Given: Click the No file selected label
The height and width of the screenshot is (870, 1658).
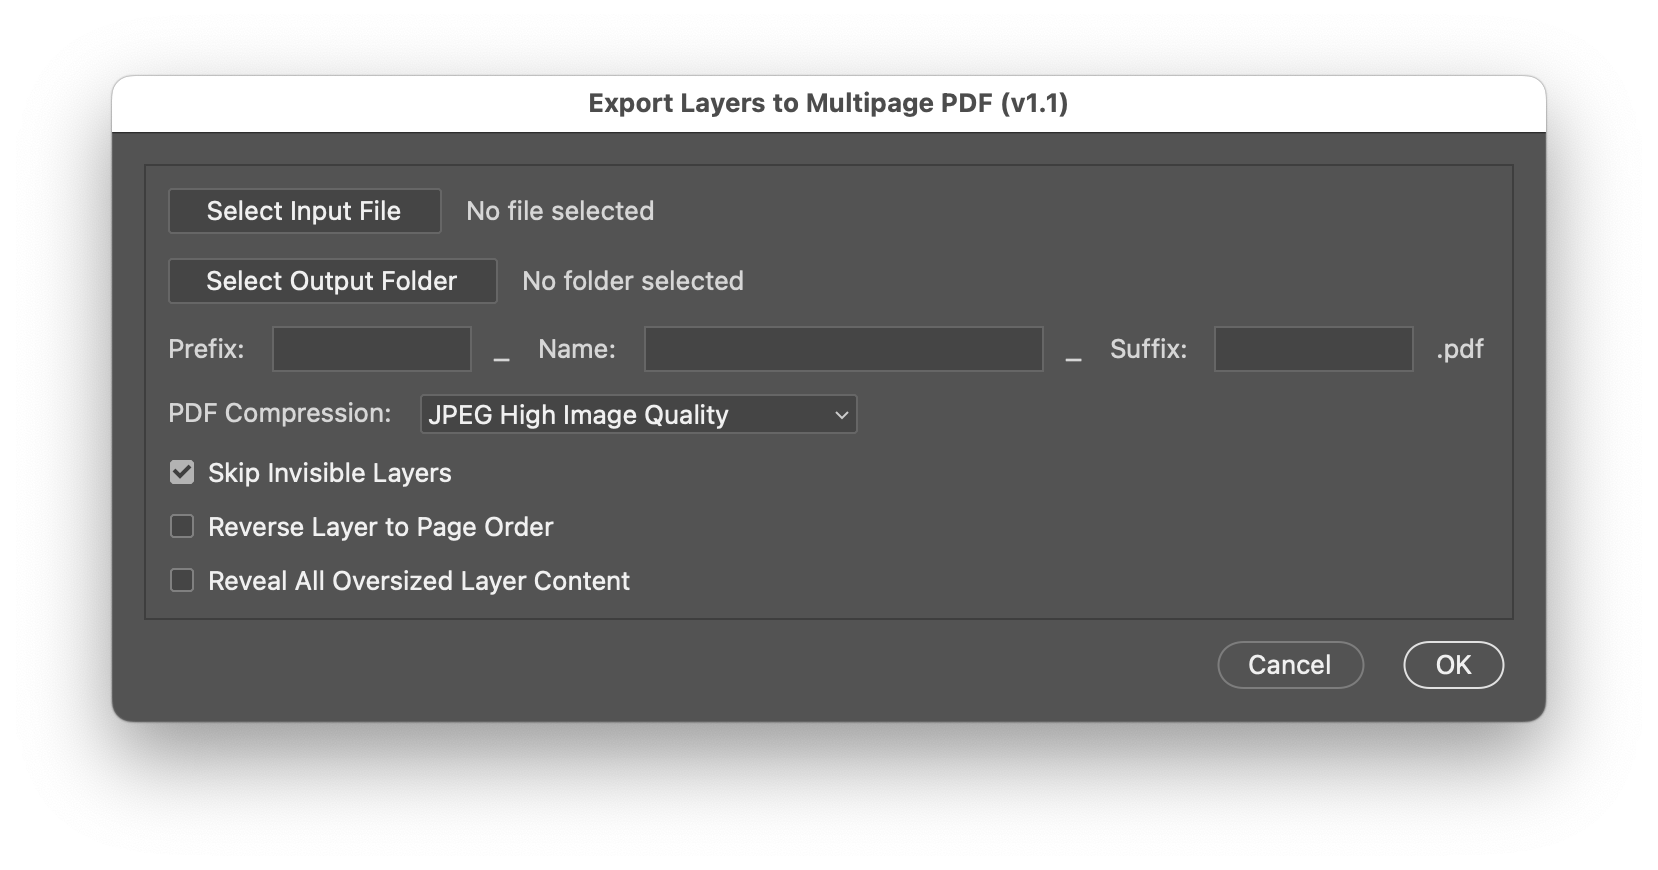Looking at the screenshot, I should pos(559,211).
